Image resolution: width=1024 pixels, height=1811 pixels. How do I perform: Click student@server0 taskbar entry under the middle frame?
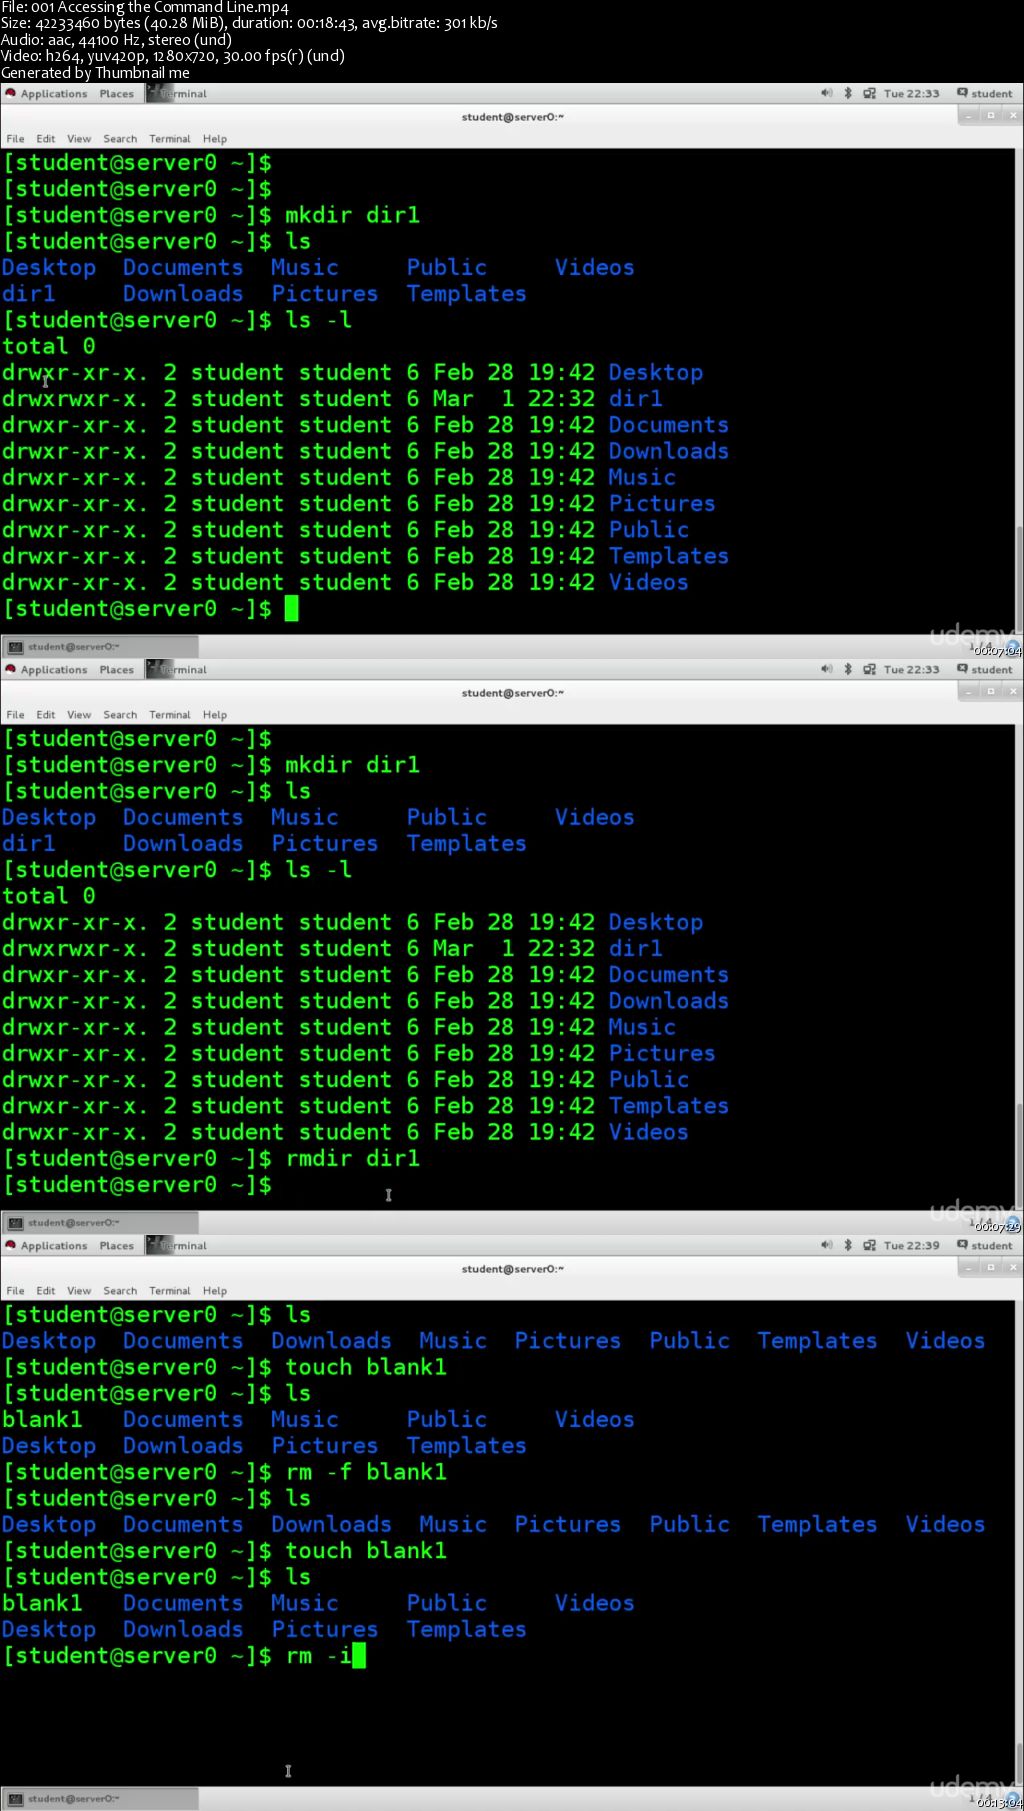tap(100, 1223)
